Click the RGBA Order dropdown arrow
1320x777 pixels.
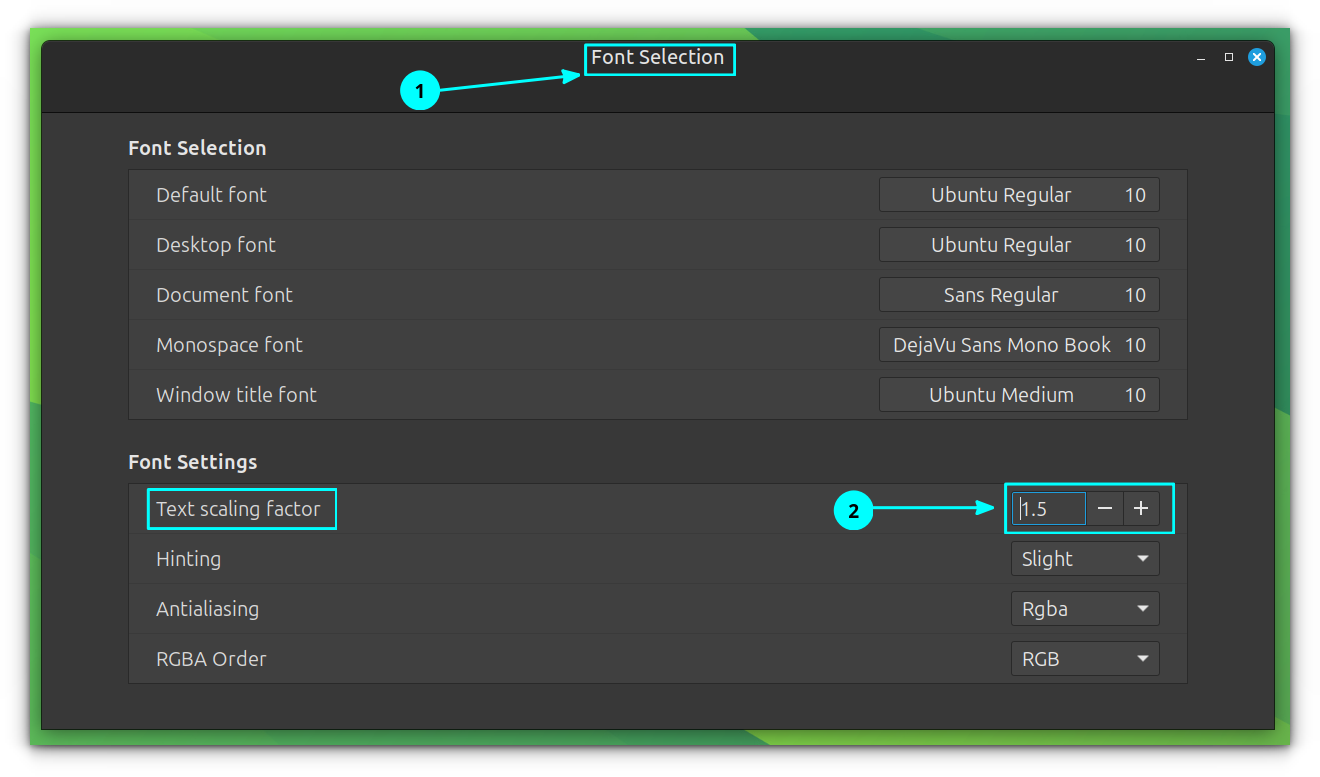(x=1142, y=658)
